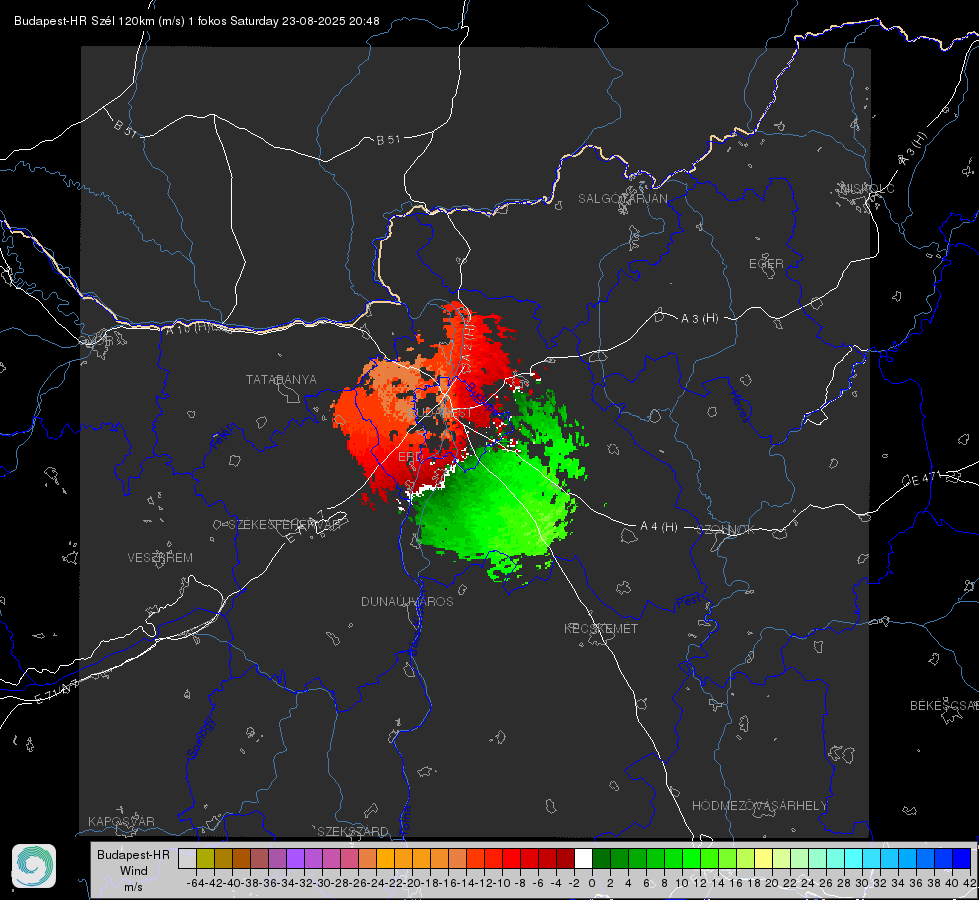The height and width of the screenshot is (900, 979).
Task: Click the KECSKEMÉT city label
Action: (x=601, y=628)
